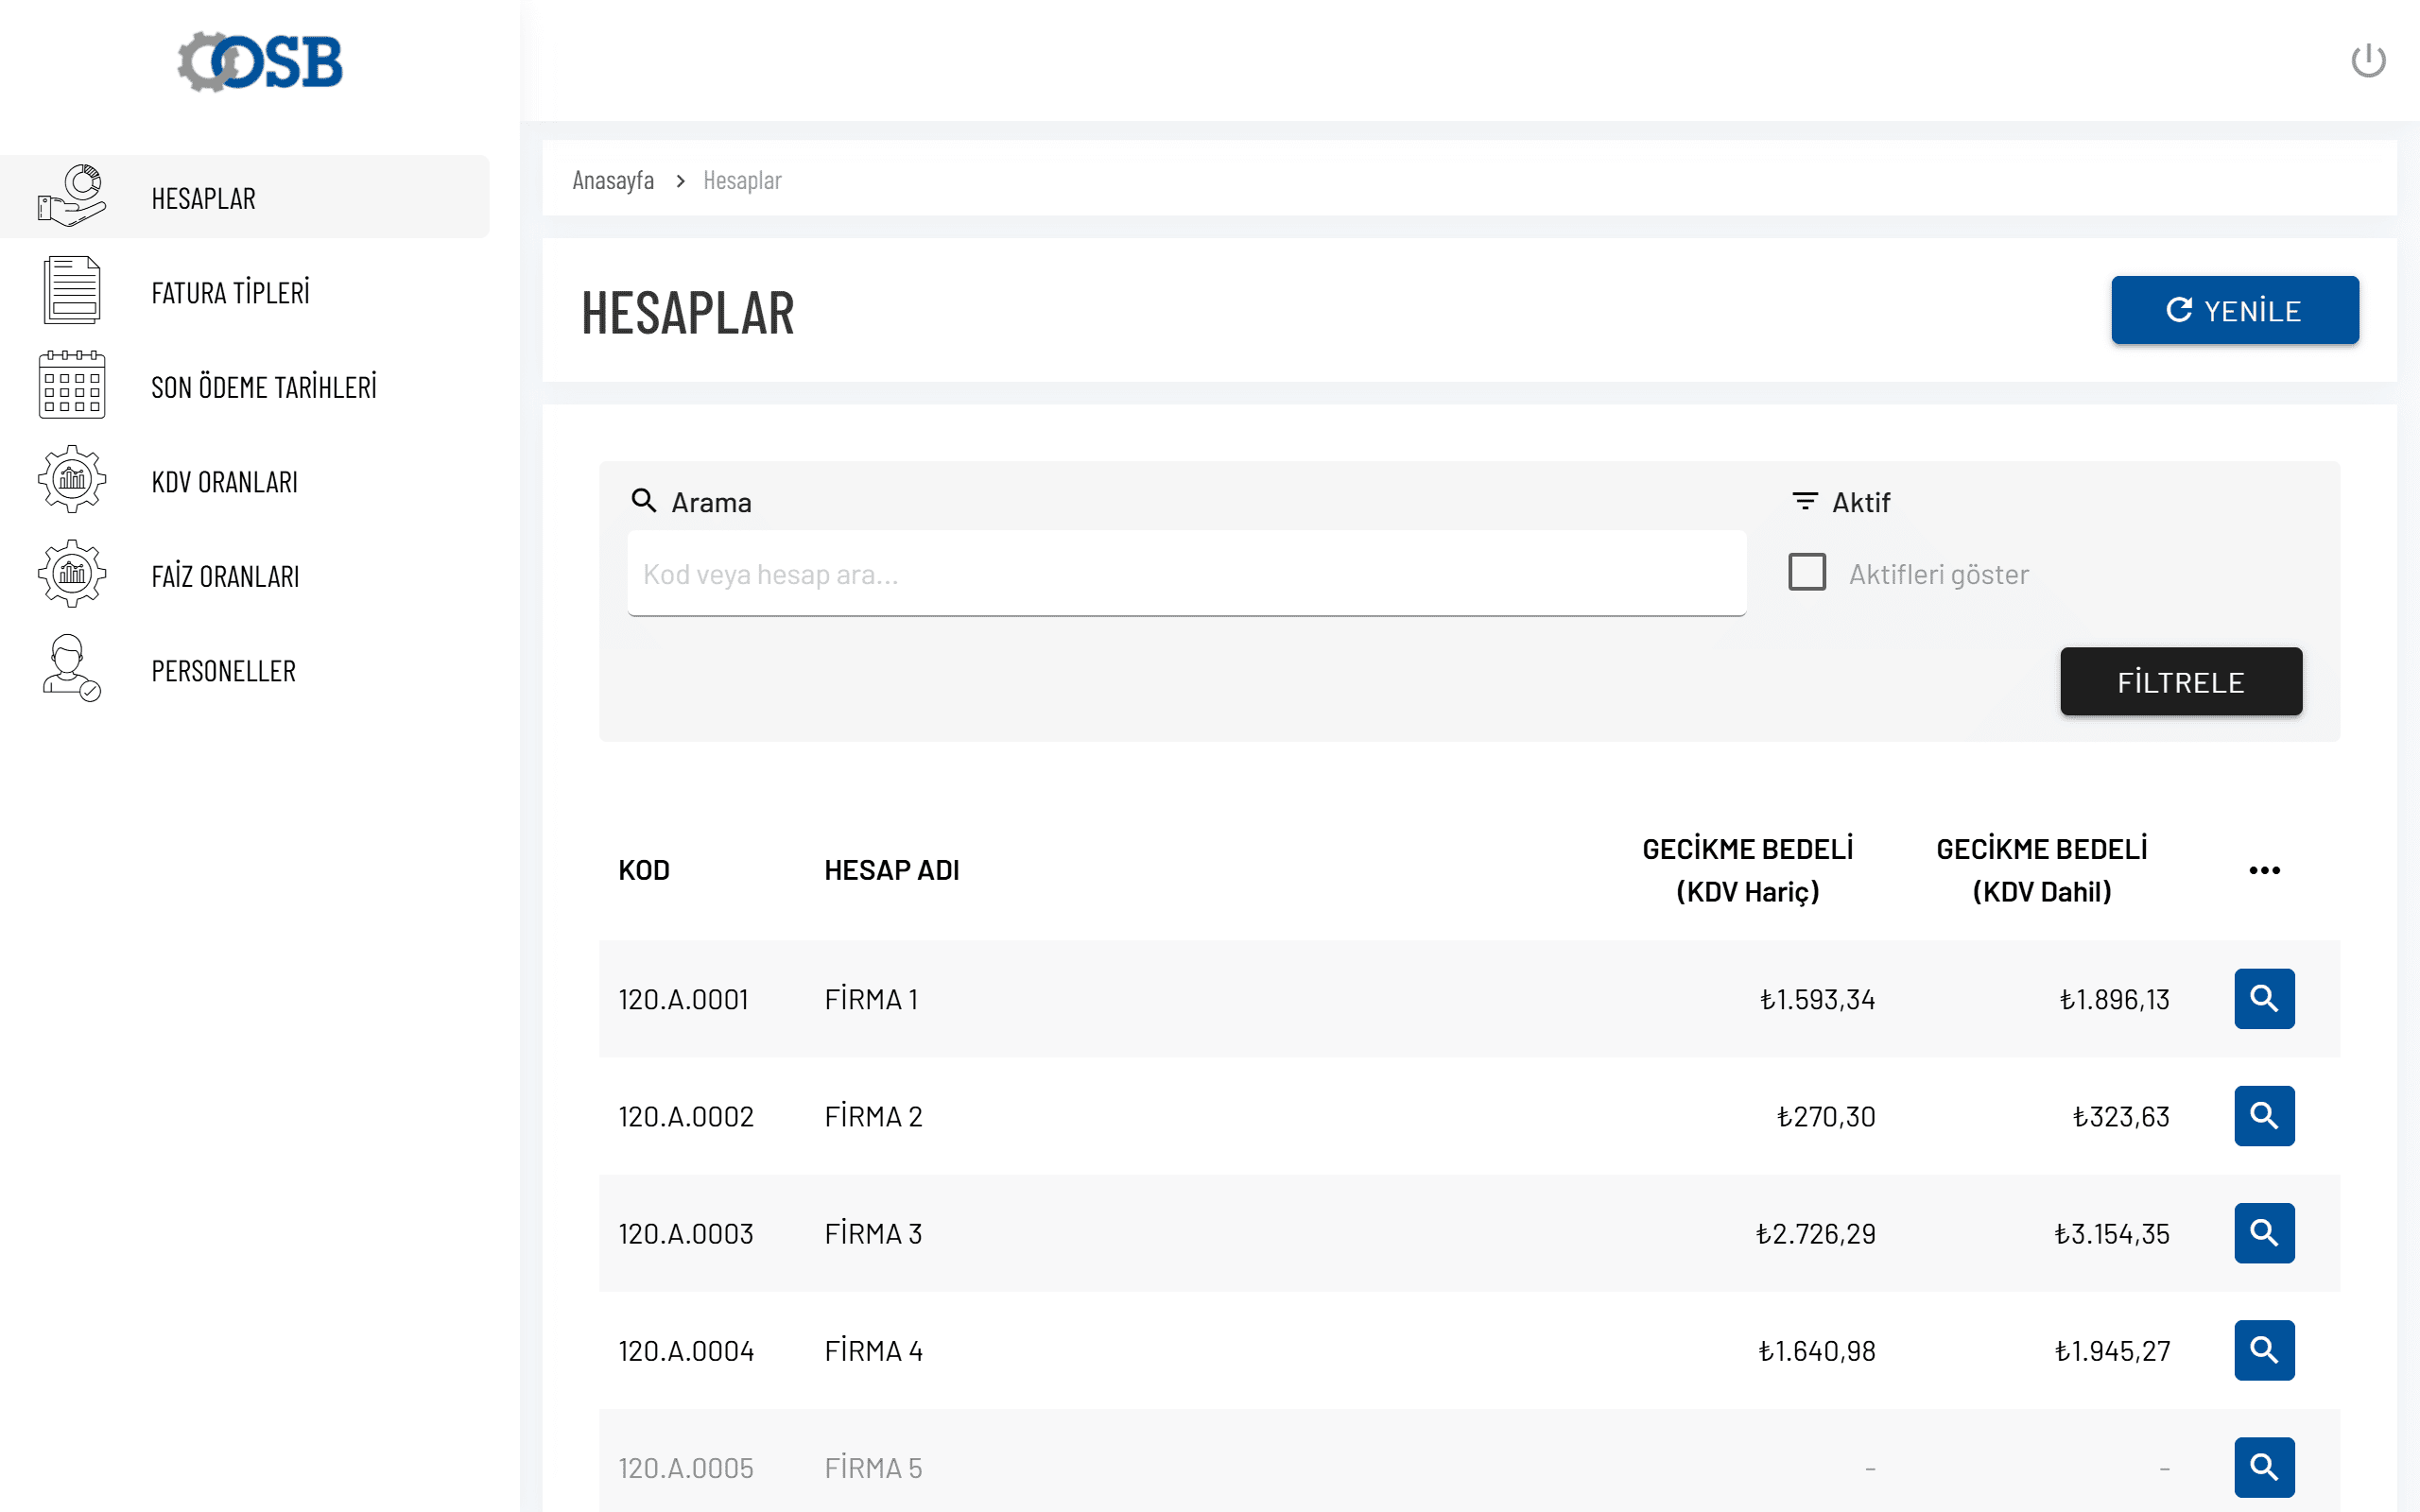Screen dimensions: 2420x1512
Task: Click the power logout icon
Action: point(2367,61)
